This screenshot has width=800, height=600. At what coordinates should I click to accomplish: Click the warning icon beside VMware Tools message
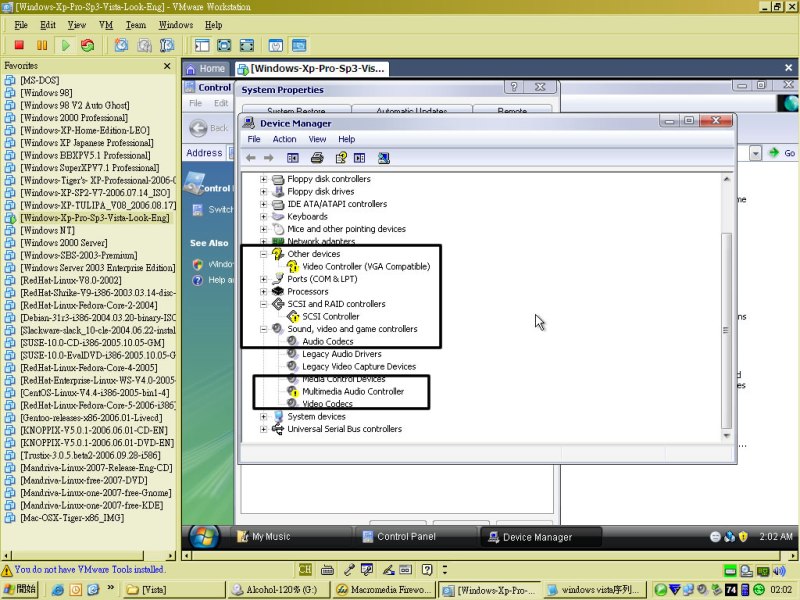(7, 570)
